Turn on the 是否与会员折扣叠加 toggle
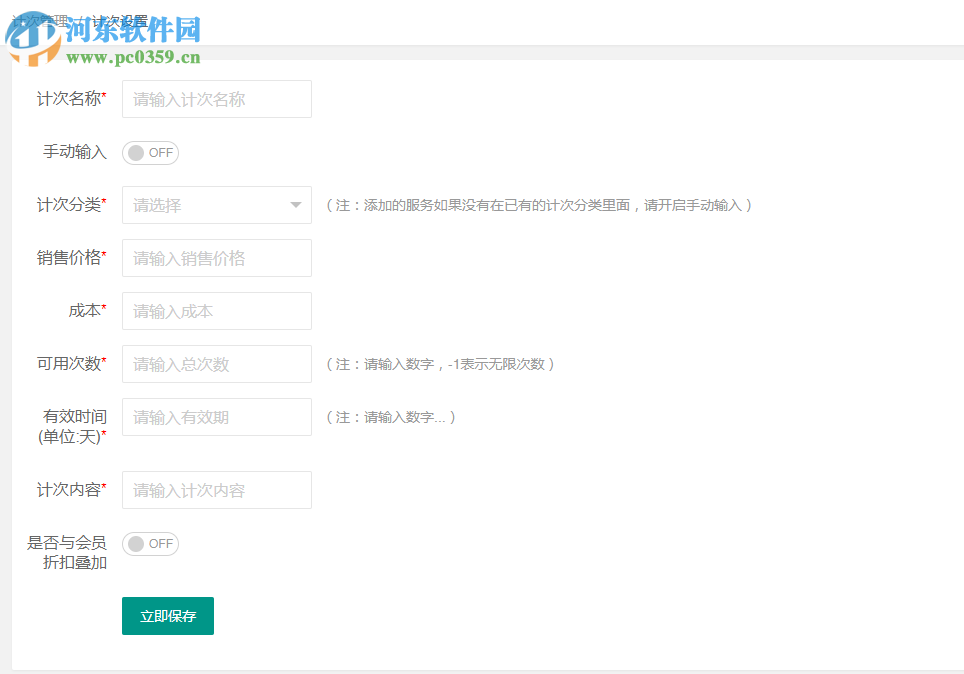 pos(150,543)
